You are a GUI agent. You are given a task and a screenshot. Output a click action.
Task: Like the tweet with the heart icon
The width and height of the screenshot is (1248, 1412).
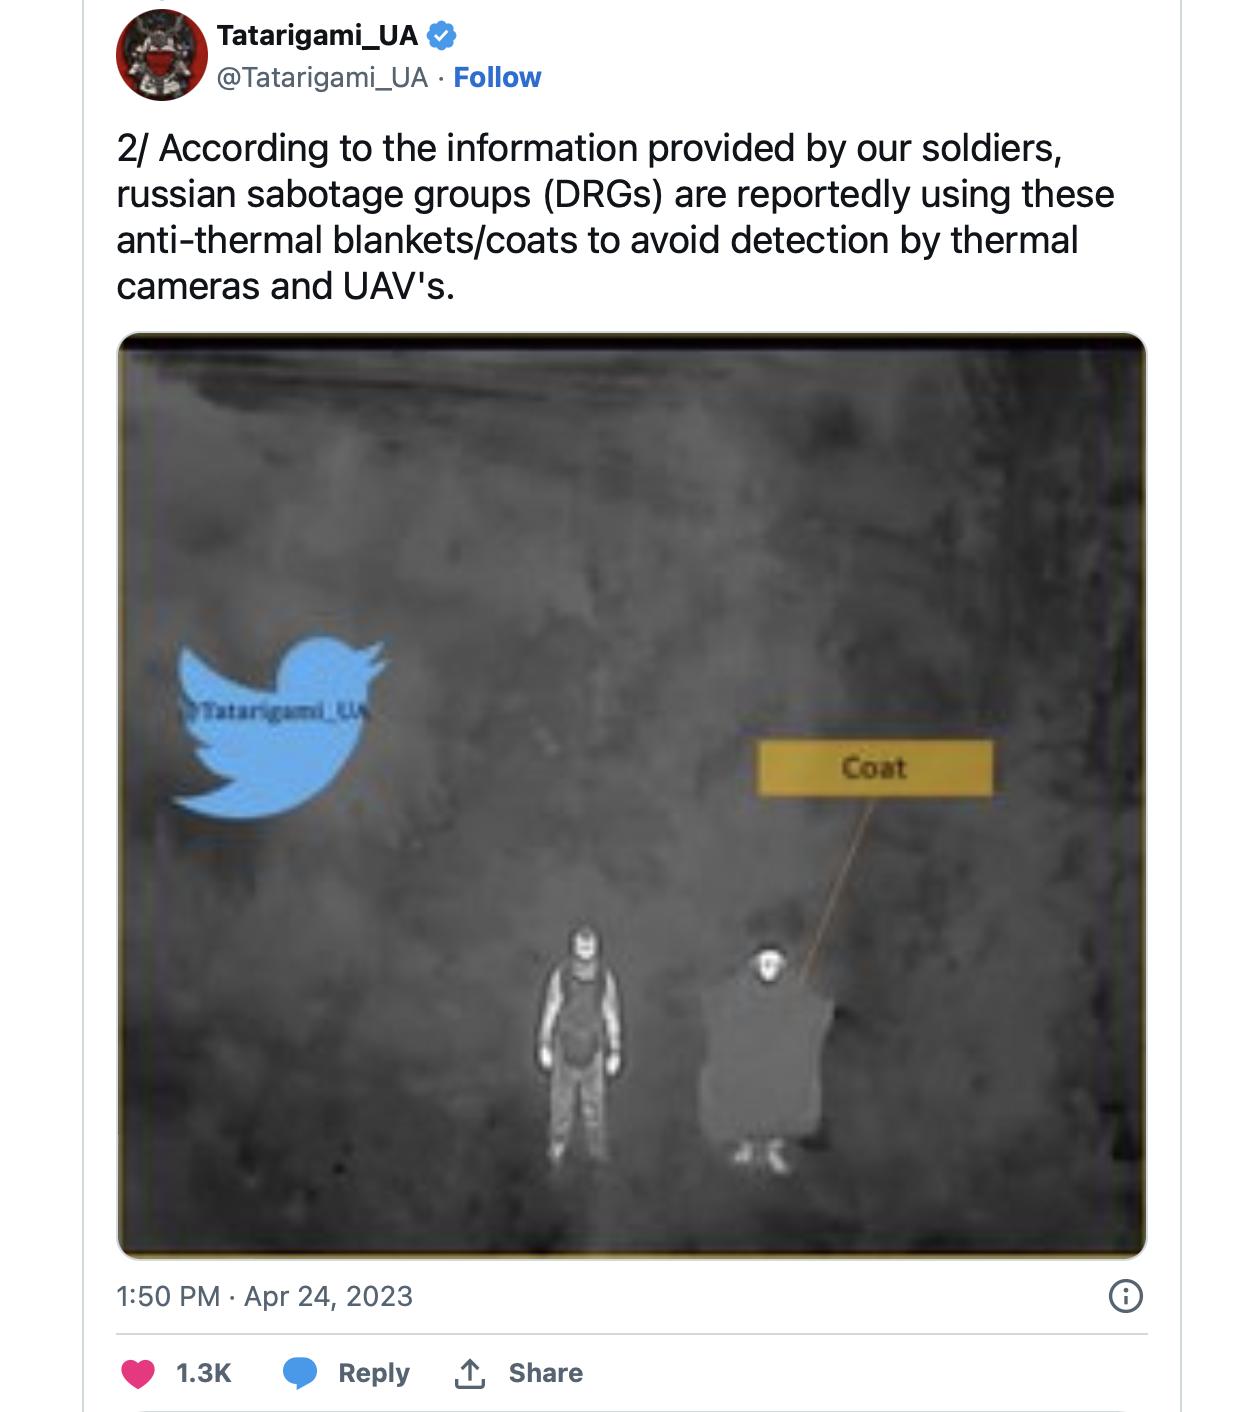(138, 1373)
